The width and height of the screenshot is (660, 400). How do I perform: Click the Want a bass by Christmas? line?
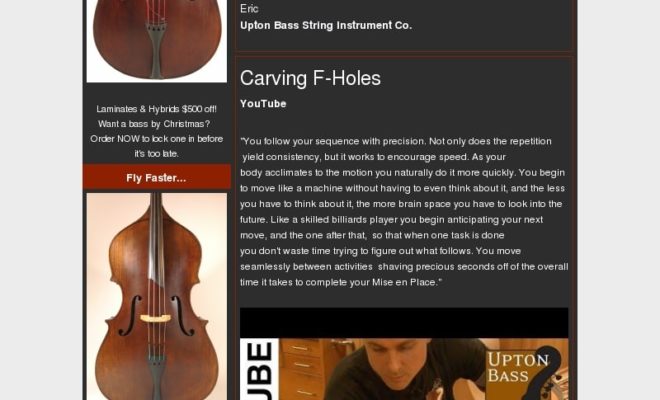pos(154,124)
